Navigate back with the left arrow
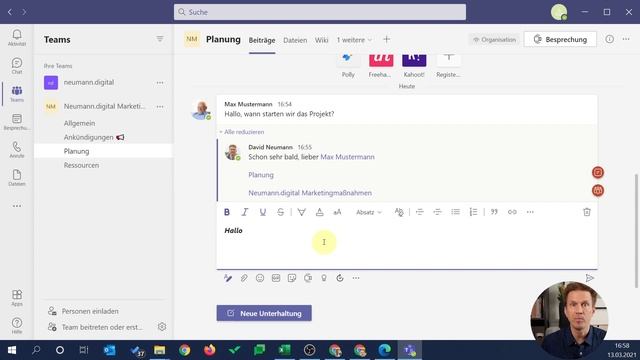Screen dimensions: 640x360 coord(10,12)
